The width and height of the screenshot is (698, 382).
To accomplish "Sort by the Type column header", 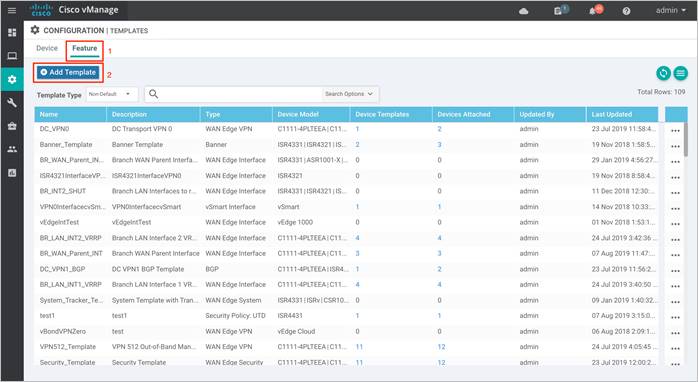I will coord(236,114).
